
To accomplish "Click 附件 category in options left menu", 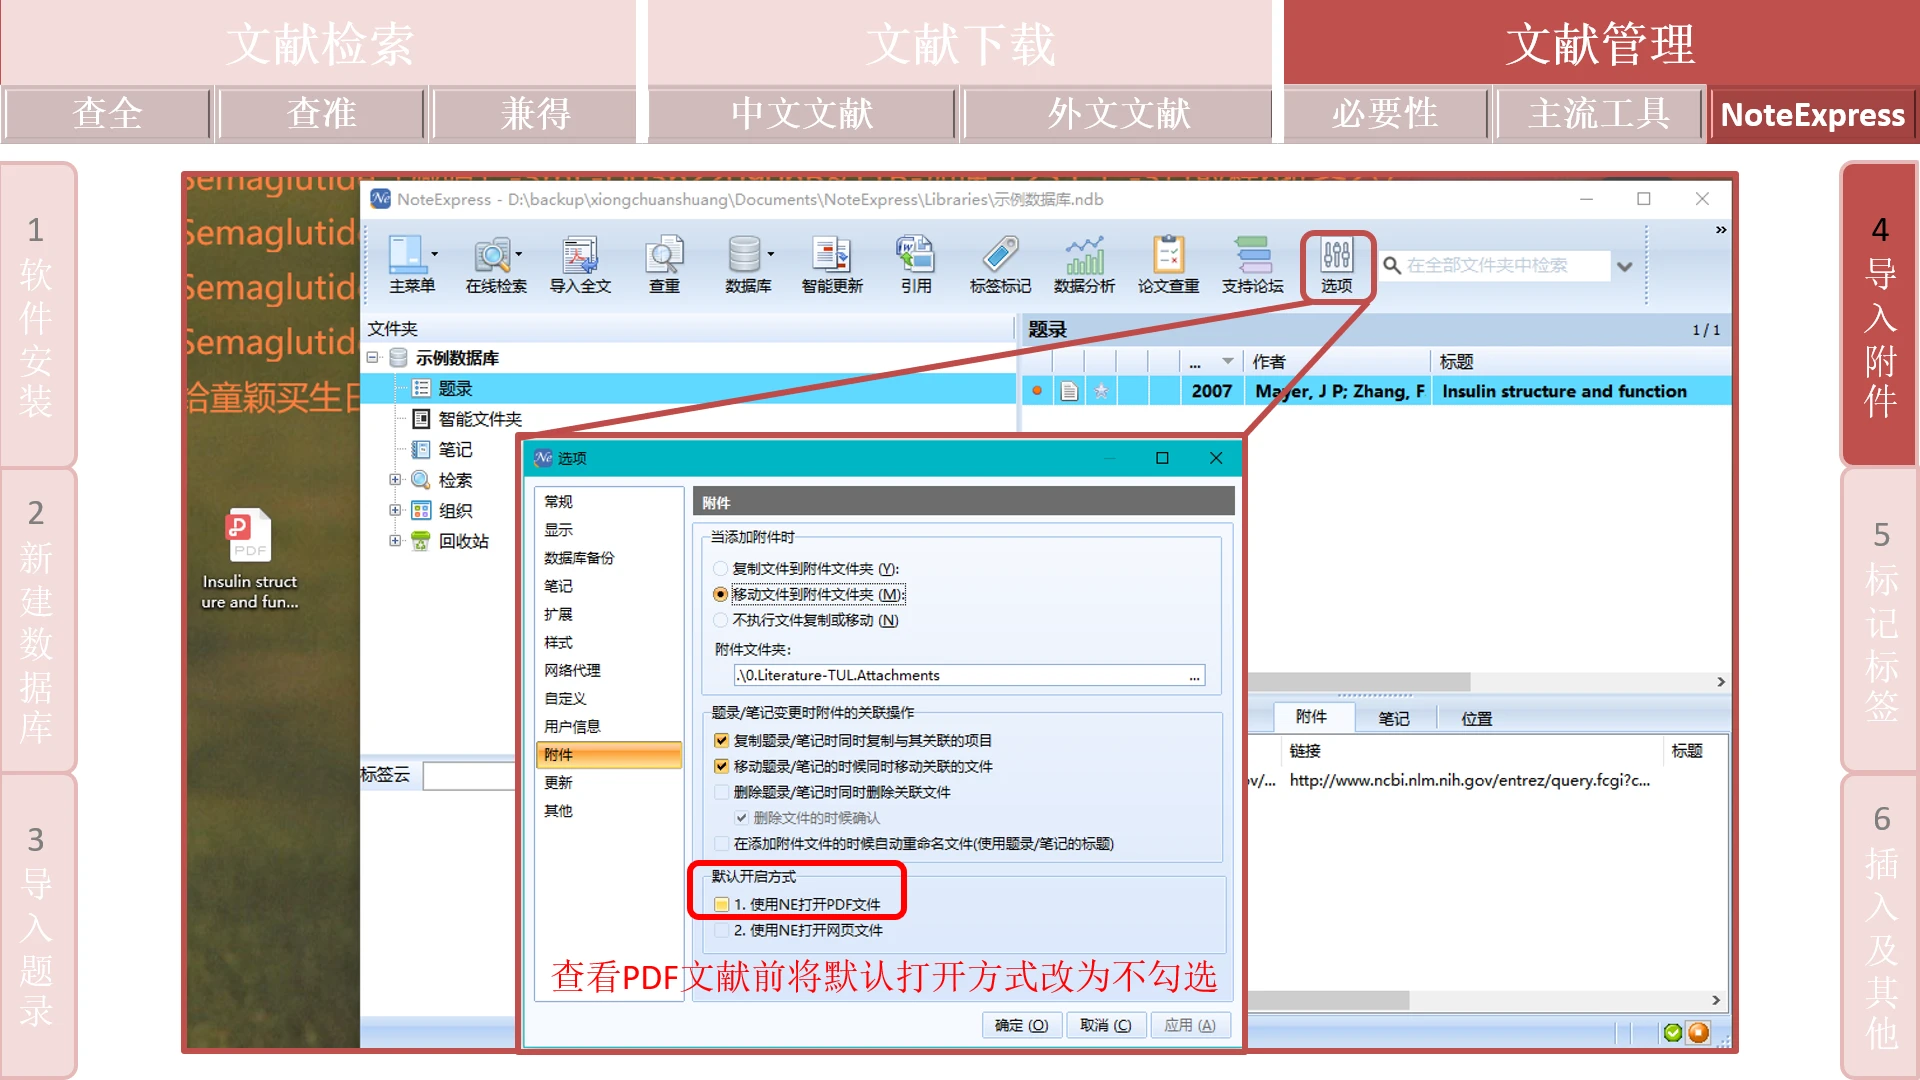I will (x=605, y=756).
